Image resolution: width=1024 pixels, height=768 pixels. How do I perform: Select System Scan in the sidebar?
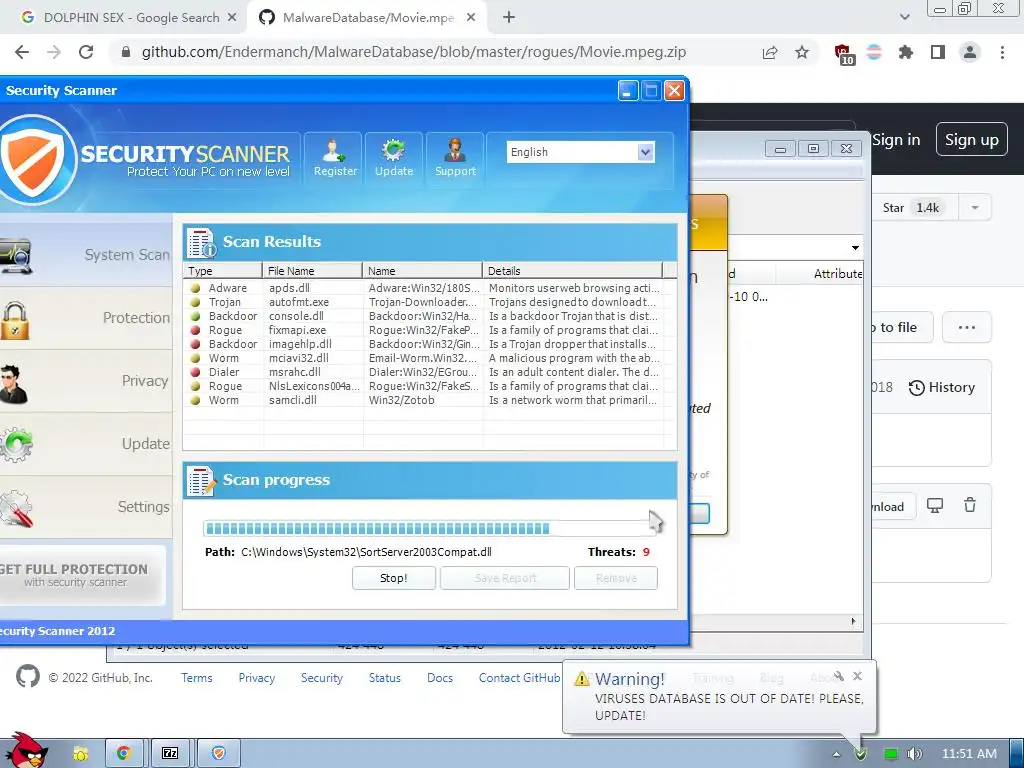click(86, 255)
